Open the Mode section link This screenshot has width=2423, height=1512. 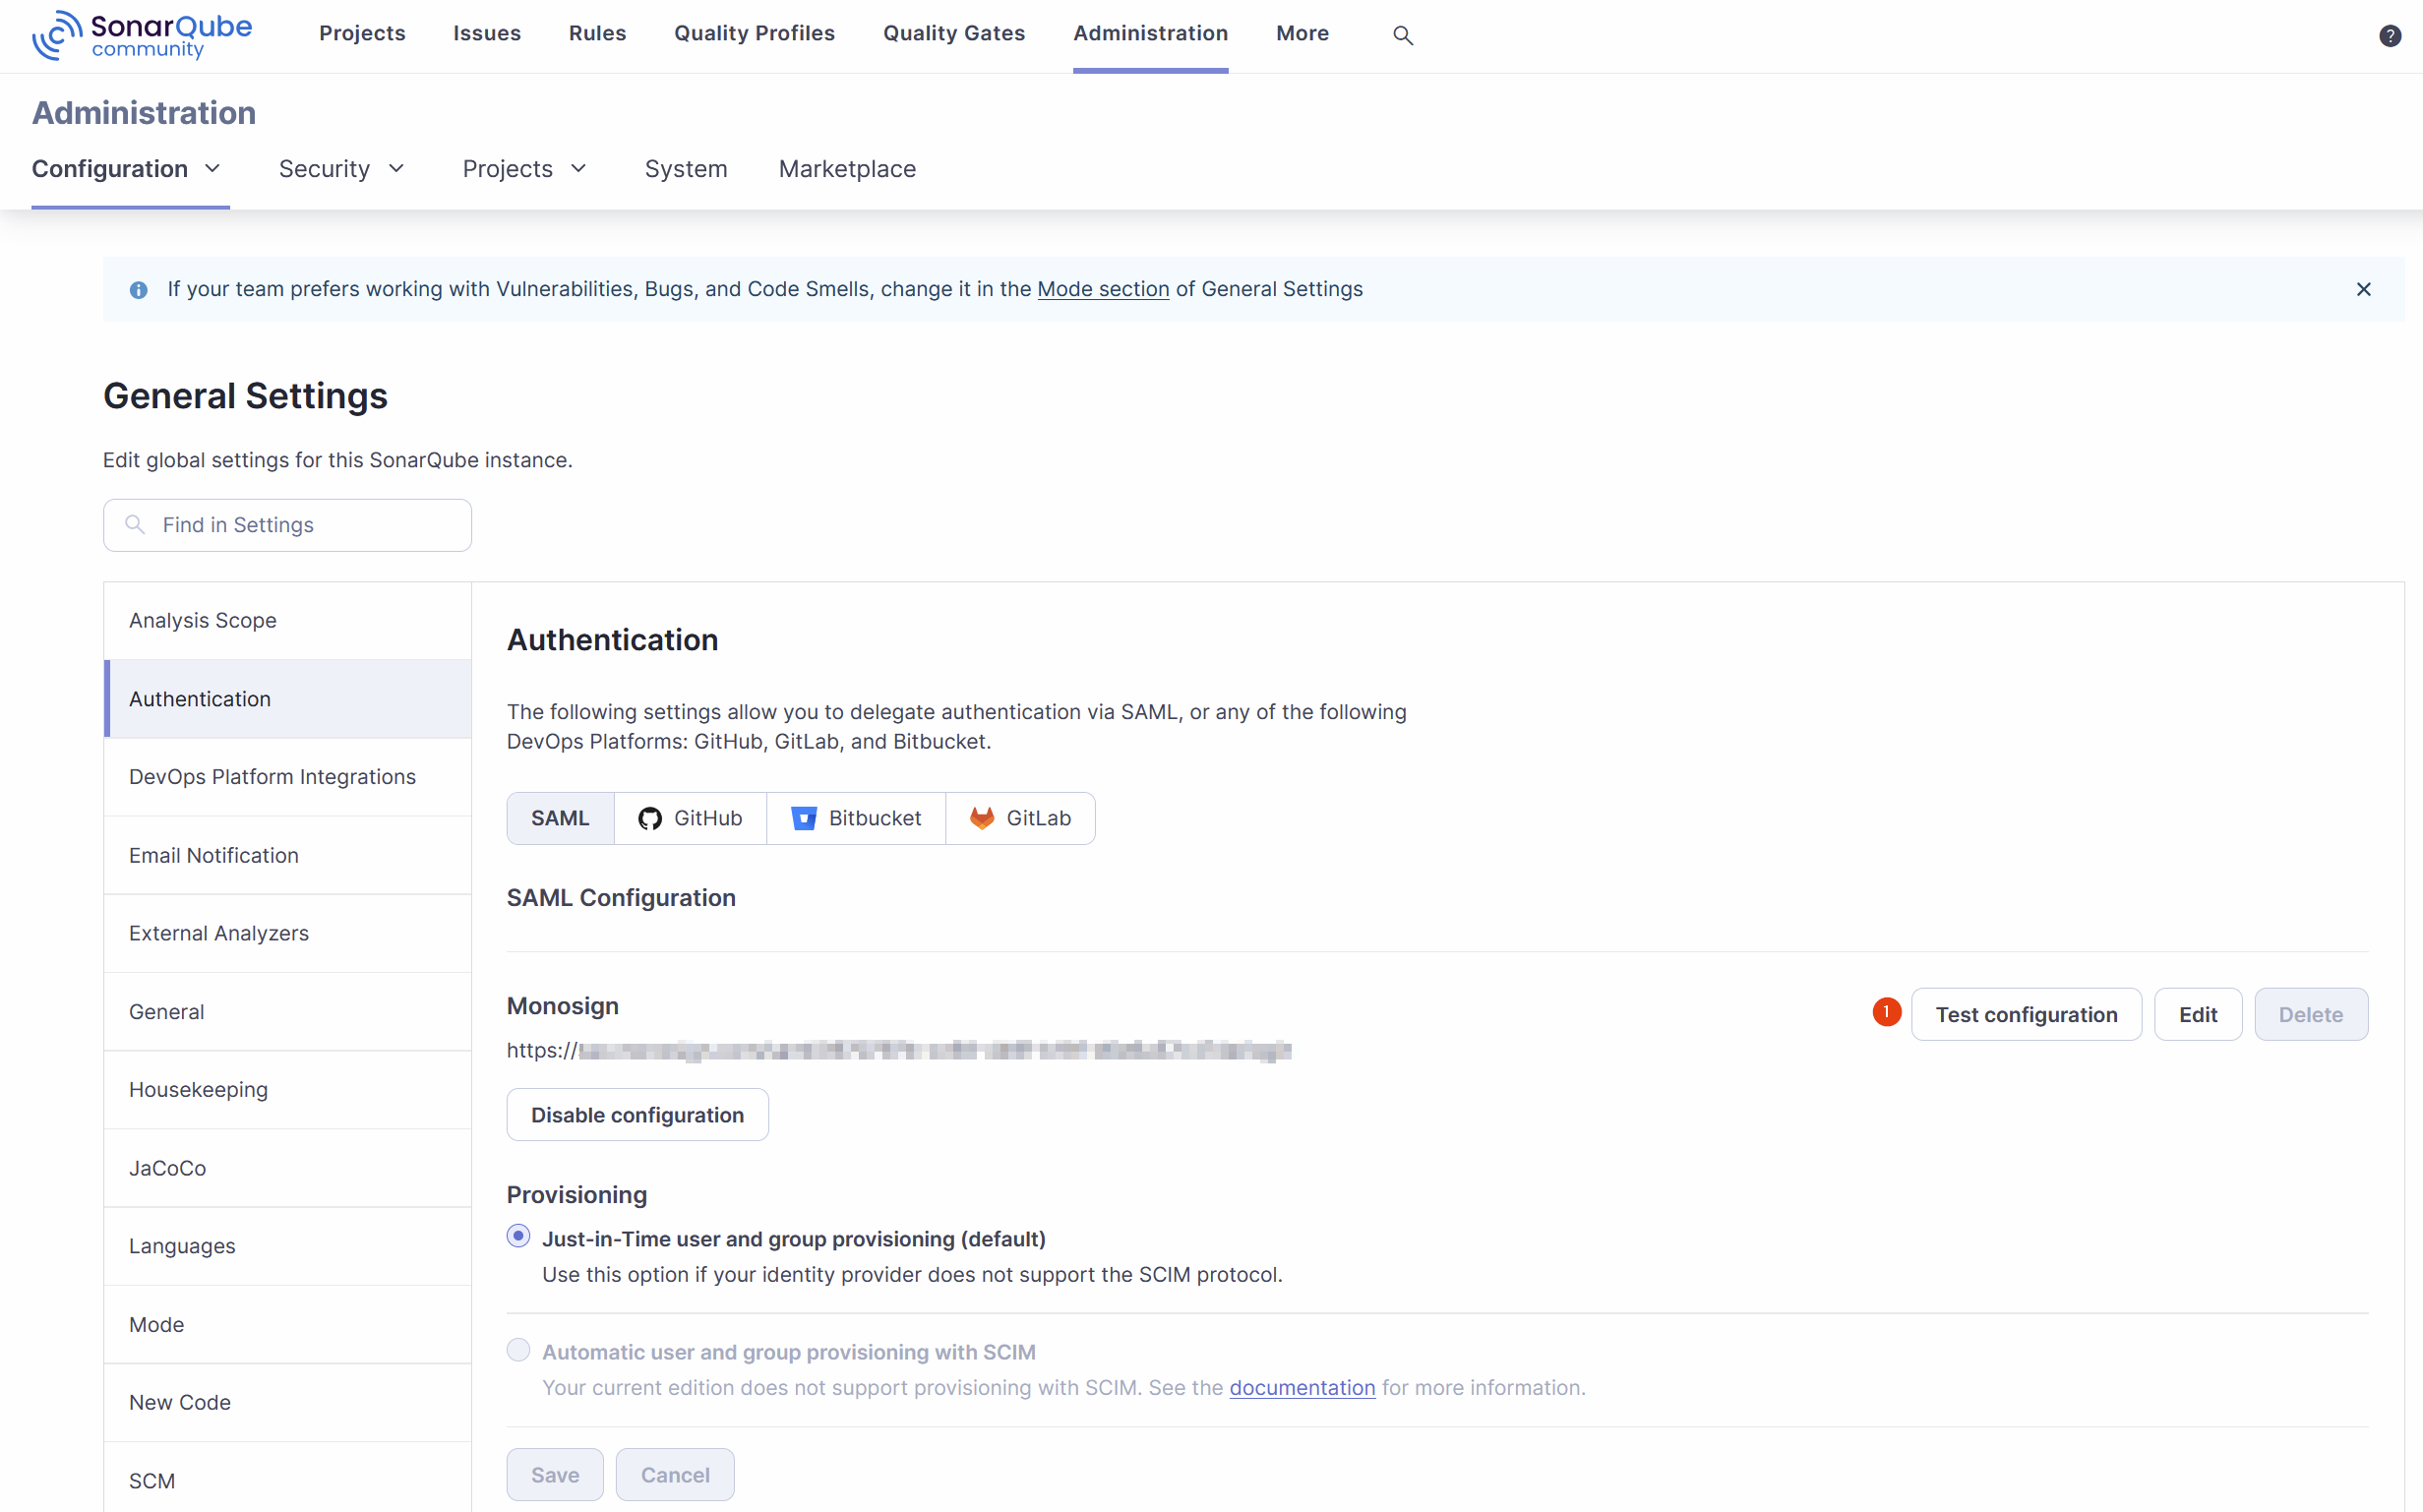tap(1102, 289)
